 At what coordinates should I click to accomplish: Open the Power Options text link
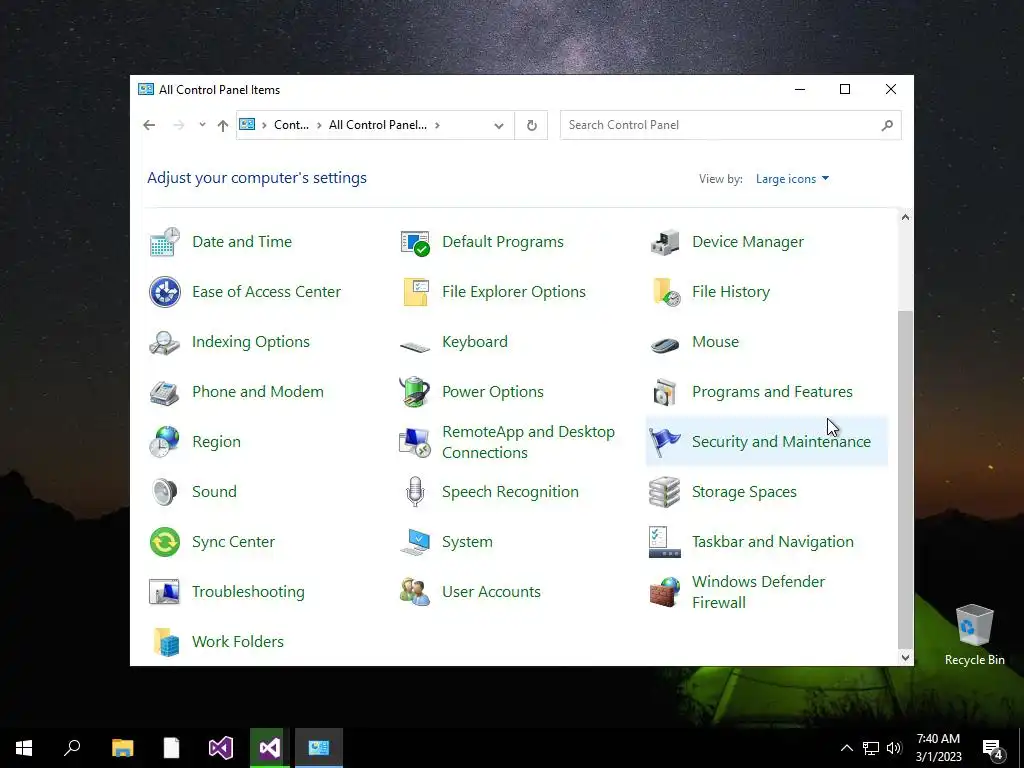pos(493,392)
